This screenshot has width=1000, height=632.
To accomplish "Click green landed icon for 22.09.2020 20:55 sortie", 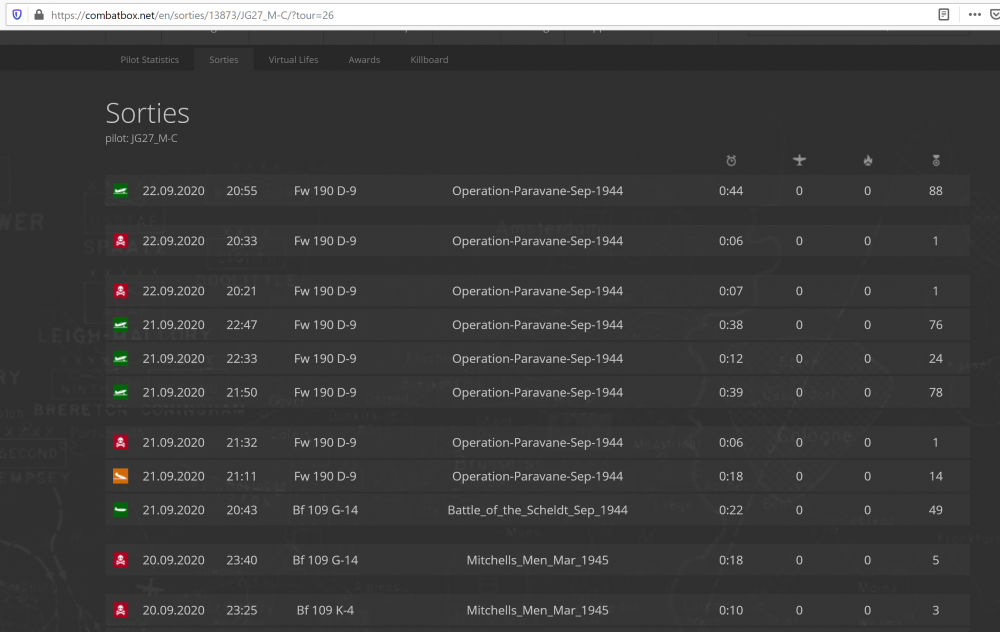I will 120,191.
